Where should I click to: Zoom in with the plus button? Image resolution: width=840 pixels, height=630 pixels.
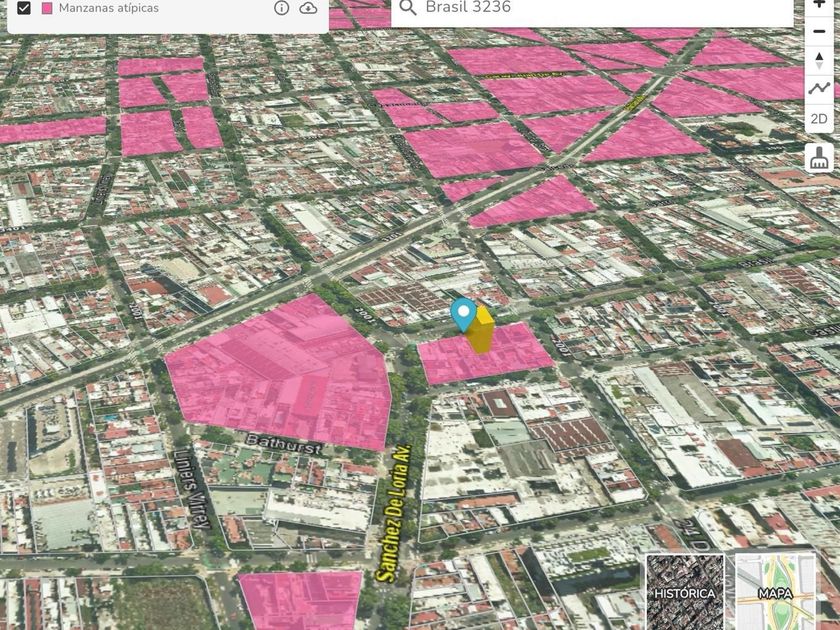tap(819, 4)
